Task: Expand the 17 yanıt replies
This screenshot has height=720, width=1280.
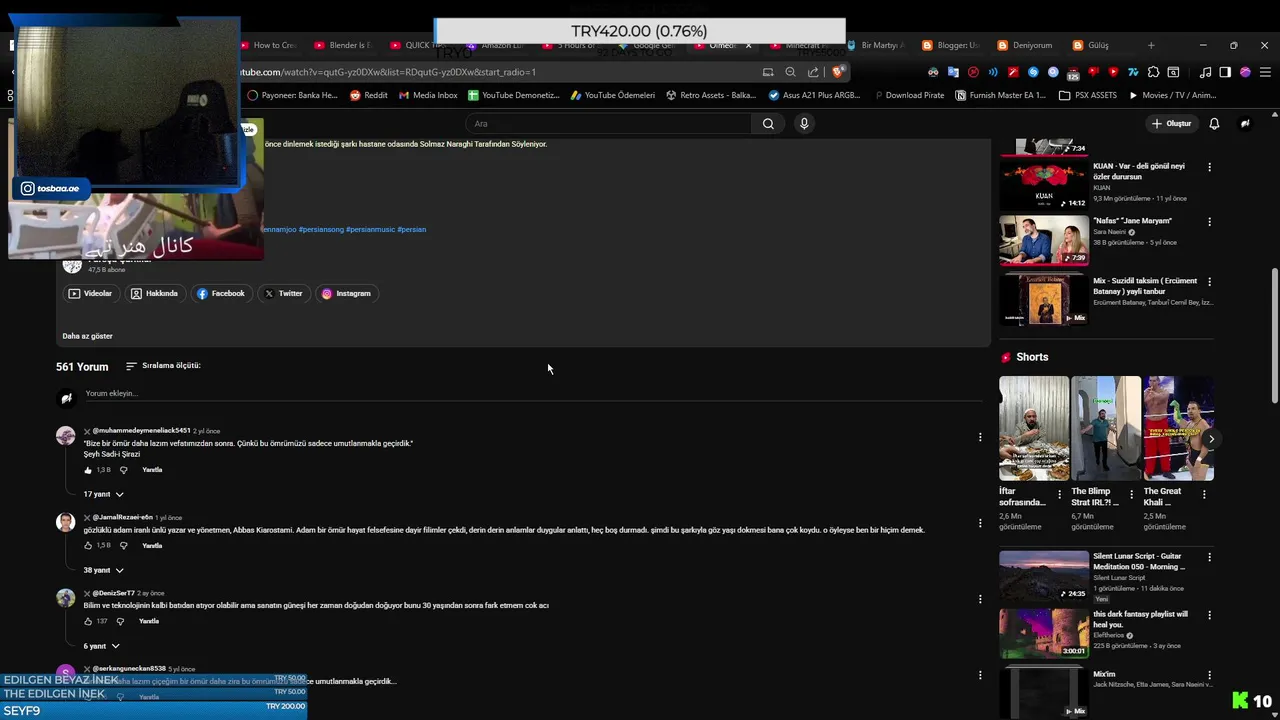Action: tap(103, 494)
